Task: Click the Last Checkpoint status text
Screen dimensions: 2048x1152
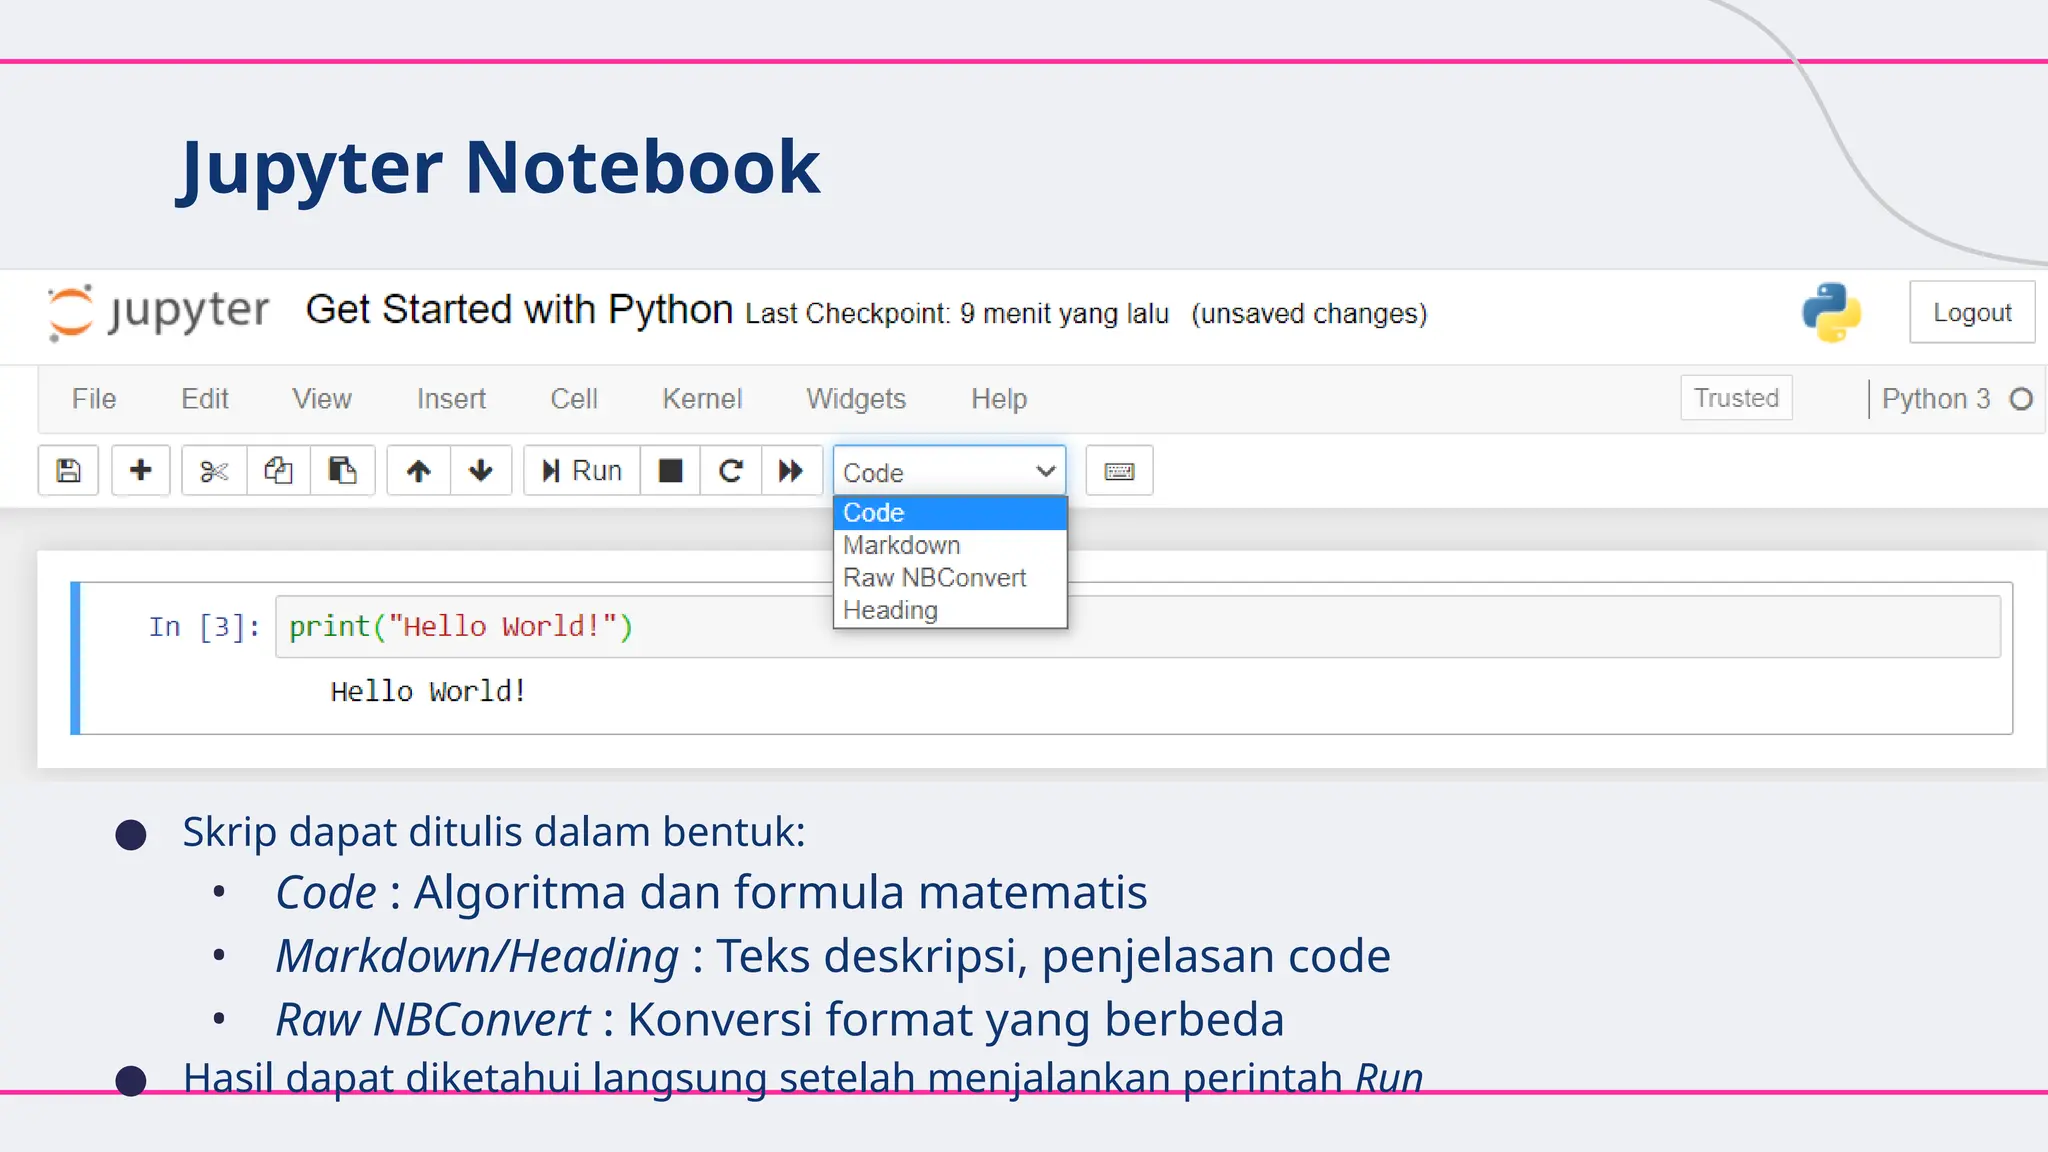Action: [x=957, y=314]
